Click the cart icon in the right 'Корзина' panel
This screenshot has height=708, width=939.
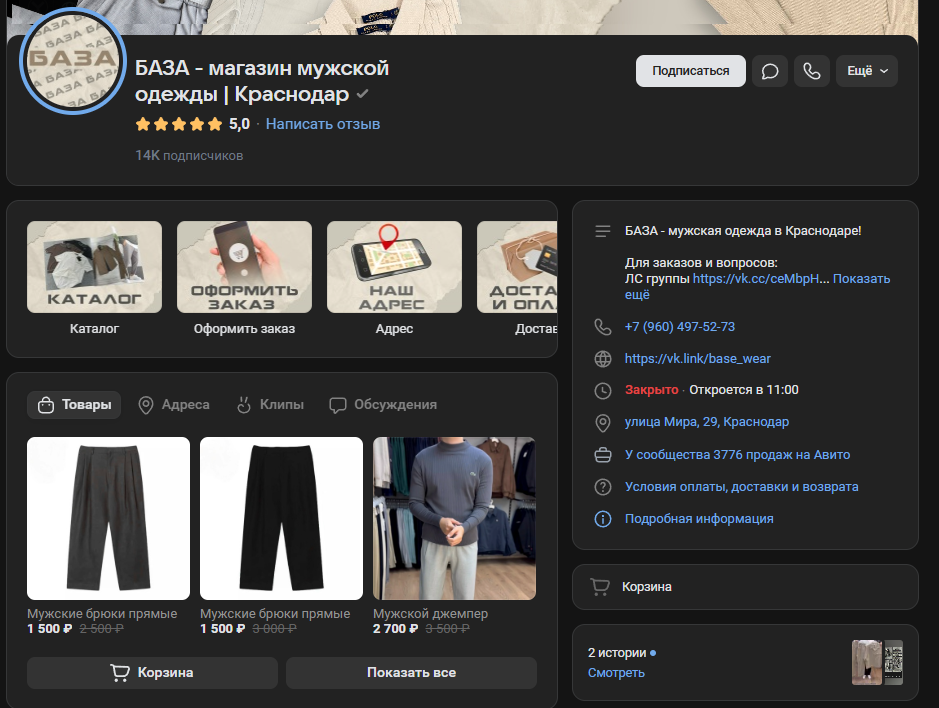[600, 587]
